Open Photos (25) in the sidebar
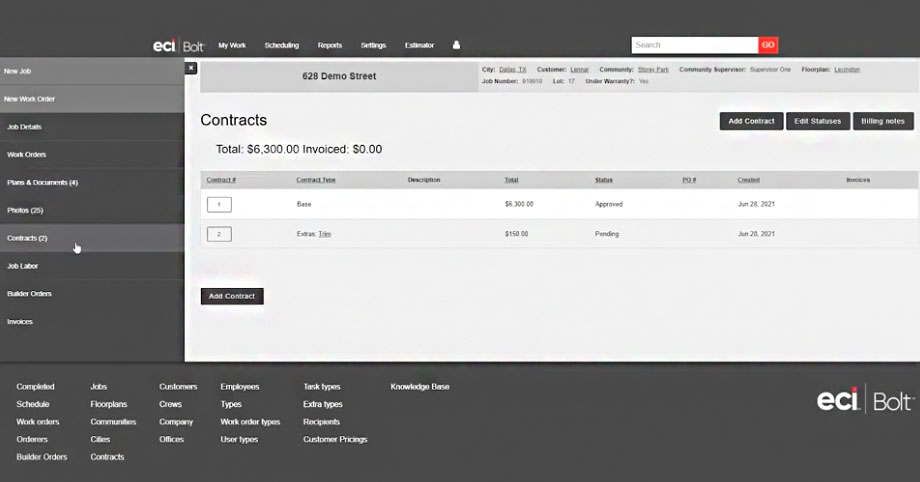 point(25,210)
